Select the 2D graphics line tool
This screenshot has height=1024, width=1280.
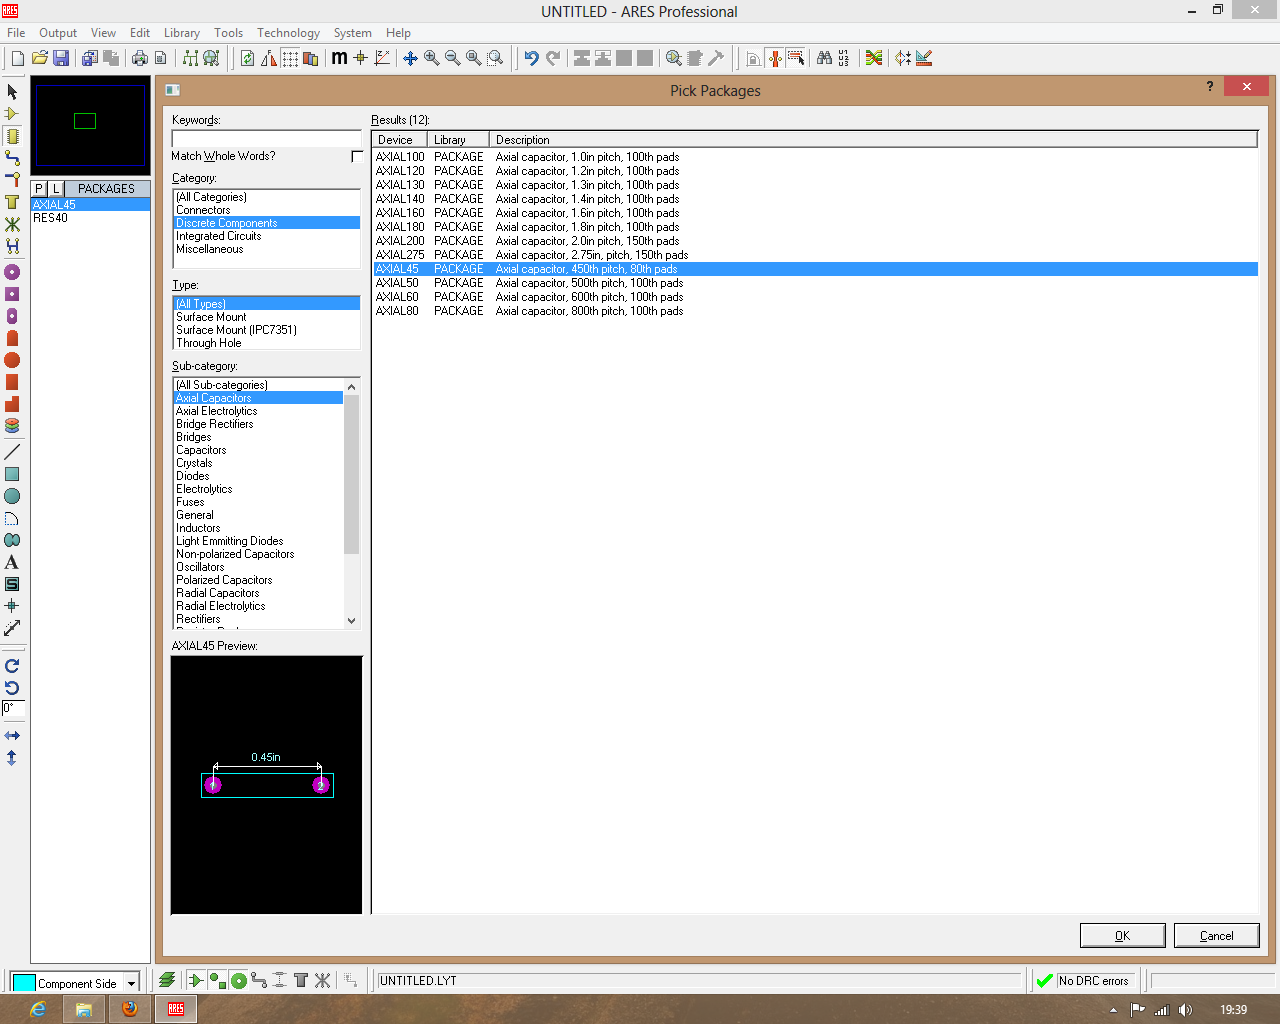click(x=12, y=452)
